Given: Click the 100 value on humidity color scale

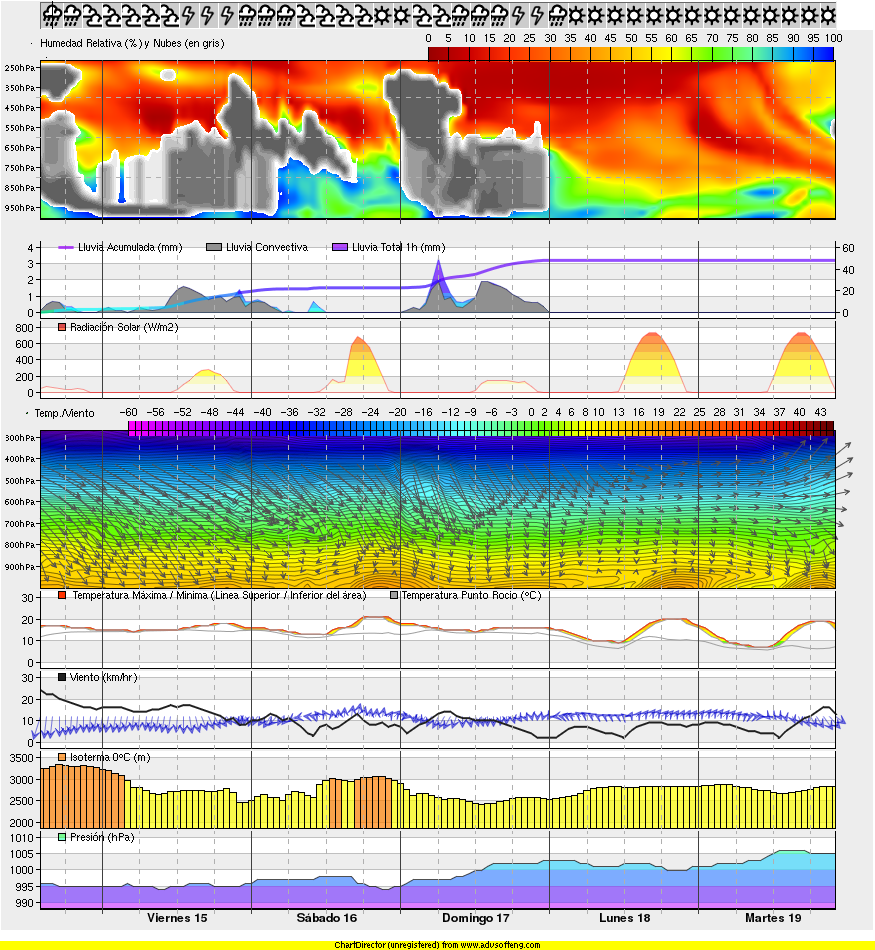Looking at the screenshot, I should tap(833, 38).
